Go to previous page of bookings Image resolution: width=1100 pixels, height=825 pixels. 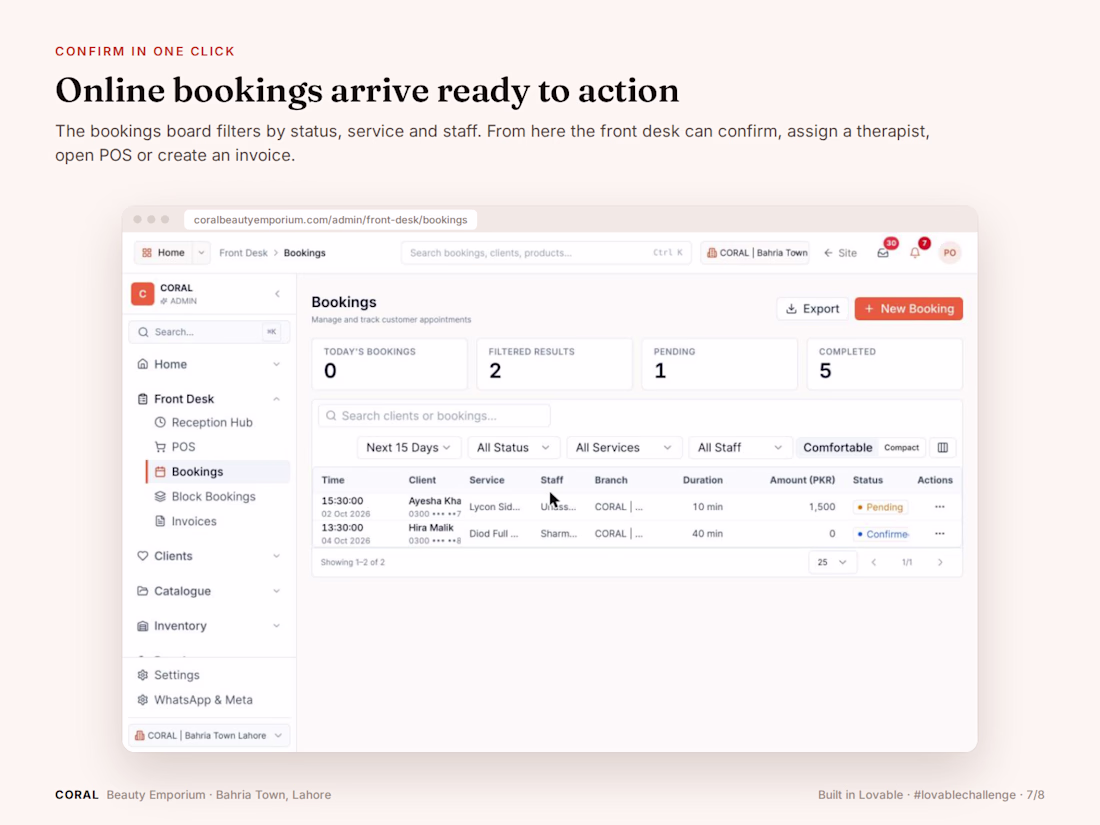click(x=873, y=562)
